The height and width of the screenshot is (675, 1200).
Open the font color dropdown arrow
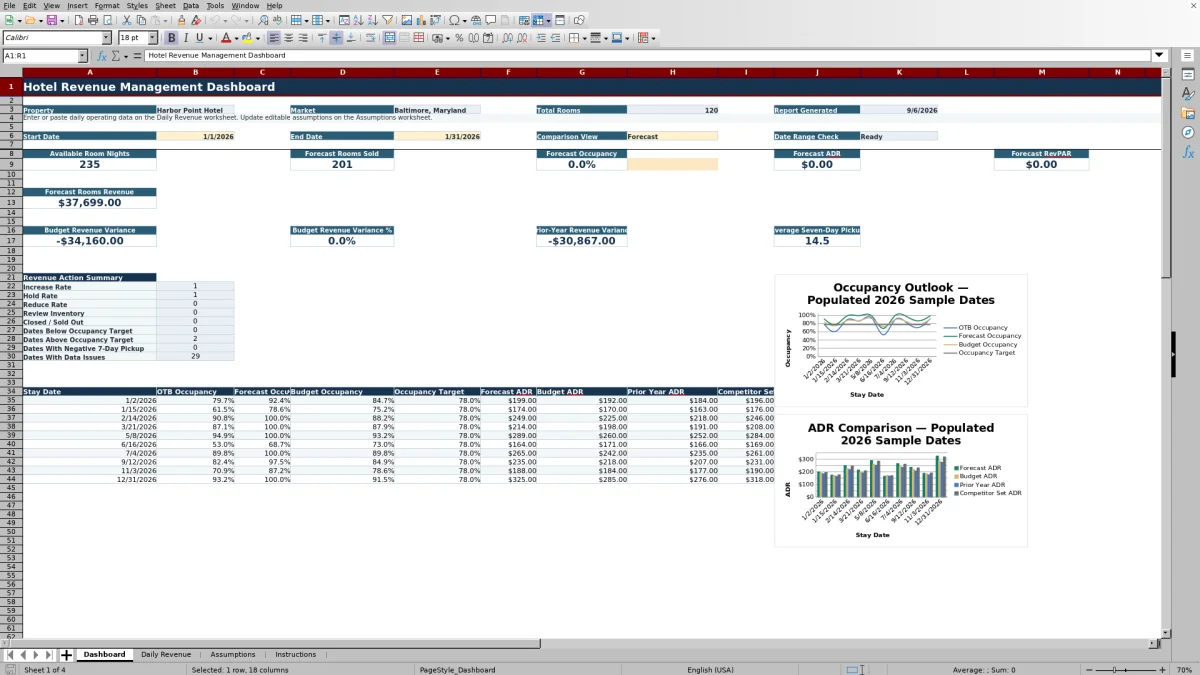point(238,38)
